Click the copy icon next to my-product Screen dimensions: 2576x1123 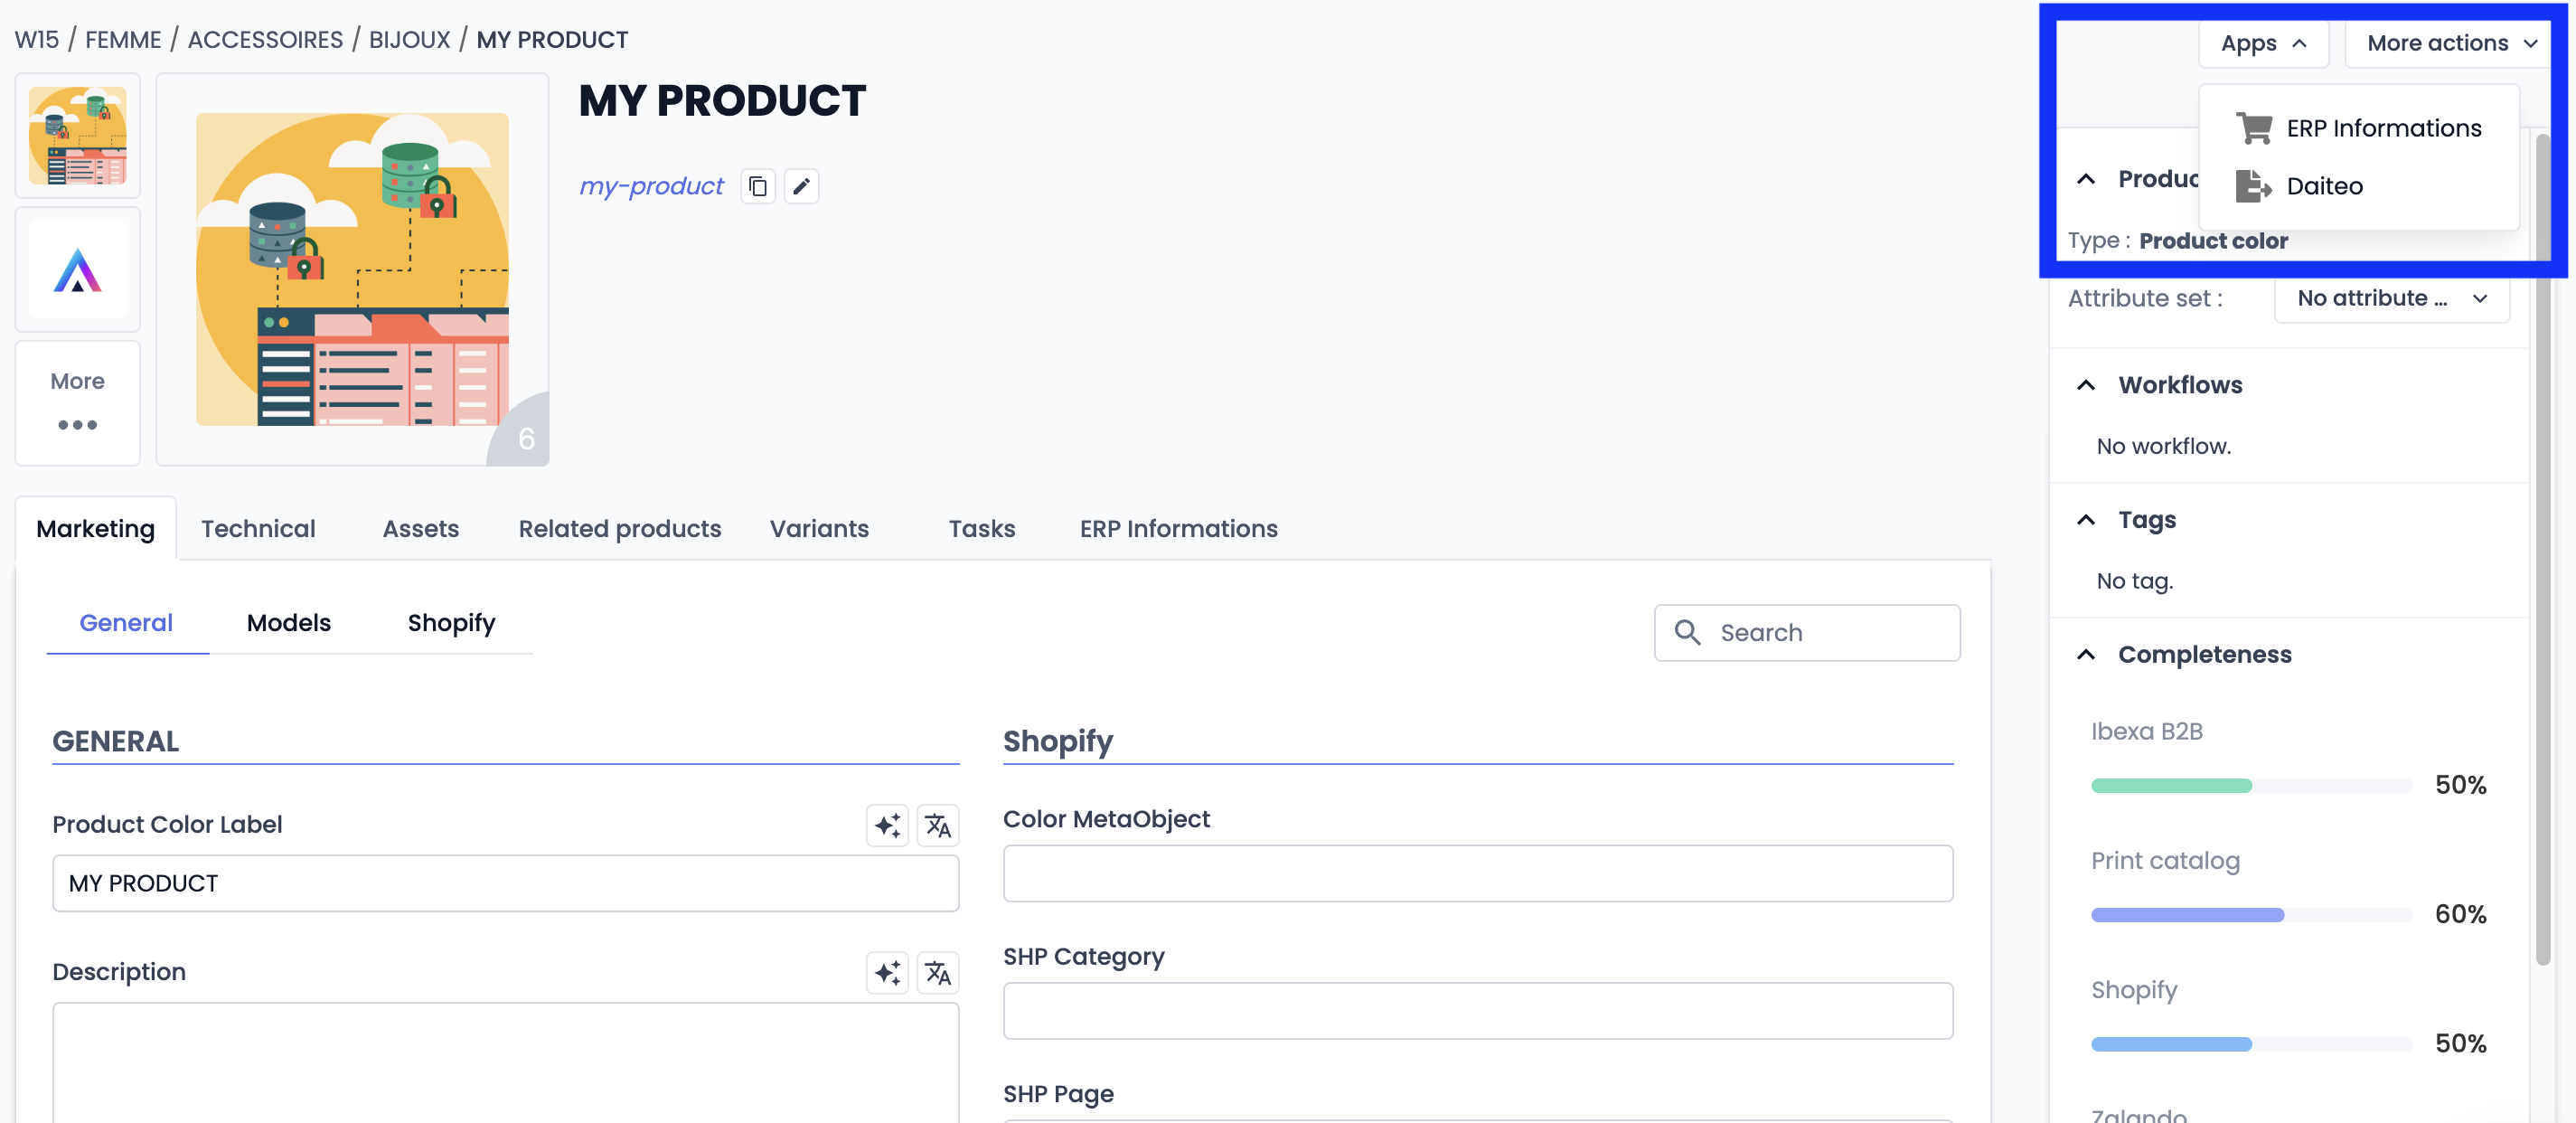pyautogui.click(x=758, y=187)
